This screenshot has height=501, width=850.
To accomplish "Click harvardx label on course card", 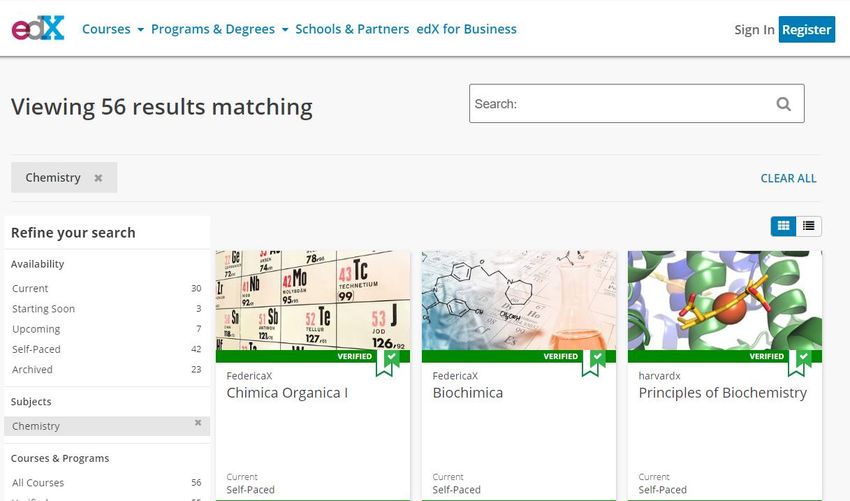I will tap(659, 376).
